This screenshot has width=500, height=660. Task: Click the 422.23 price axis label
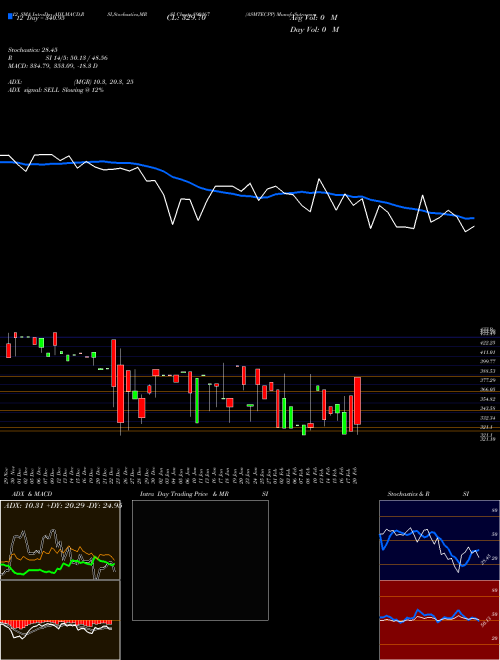tap(488, 343)
